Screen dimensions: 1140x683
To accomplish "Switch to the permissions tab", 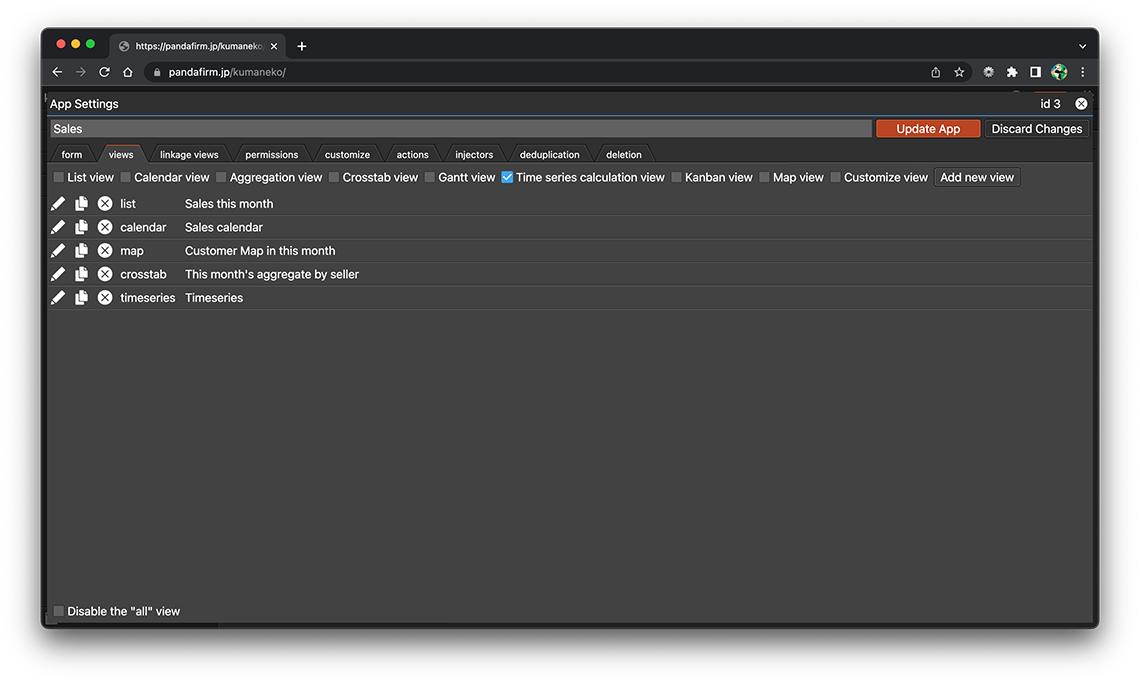I will [271, 155].
